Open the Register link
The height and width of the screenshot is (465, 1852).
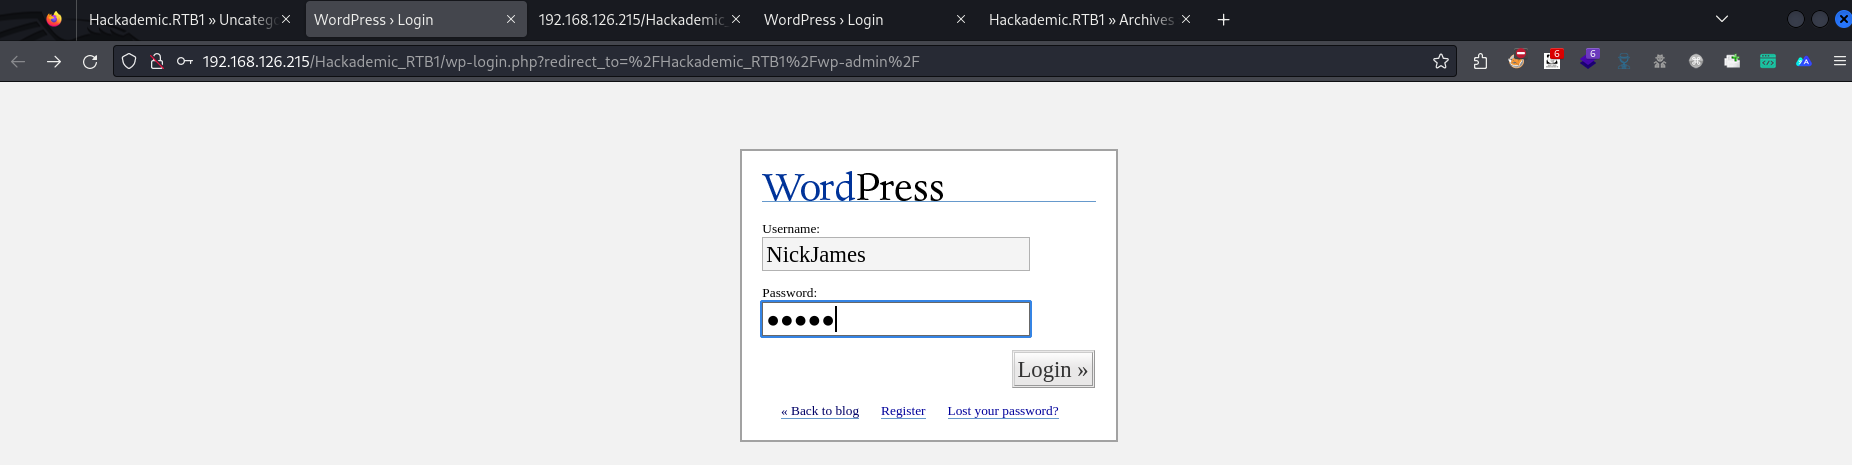click(x=903, y=411)
